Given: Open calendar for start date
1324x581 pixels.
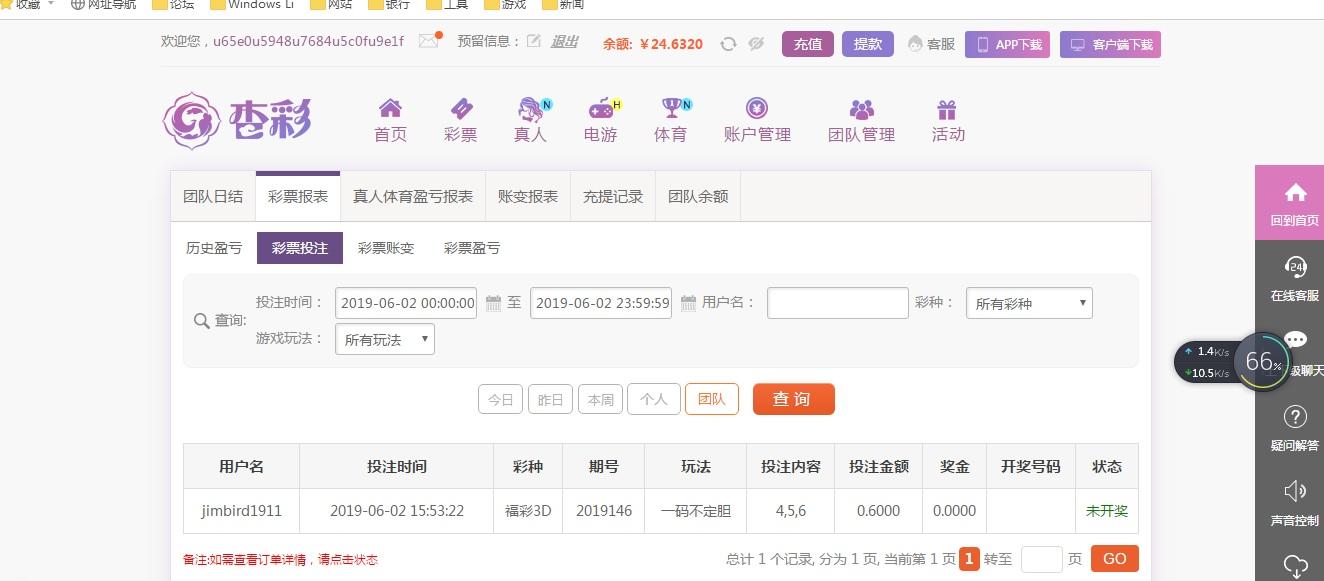Looking at the screenshot, I should pos(493,303).
